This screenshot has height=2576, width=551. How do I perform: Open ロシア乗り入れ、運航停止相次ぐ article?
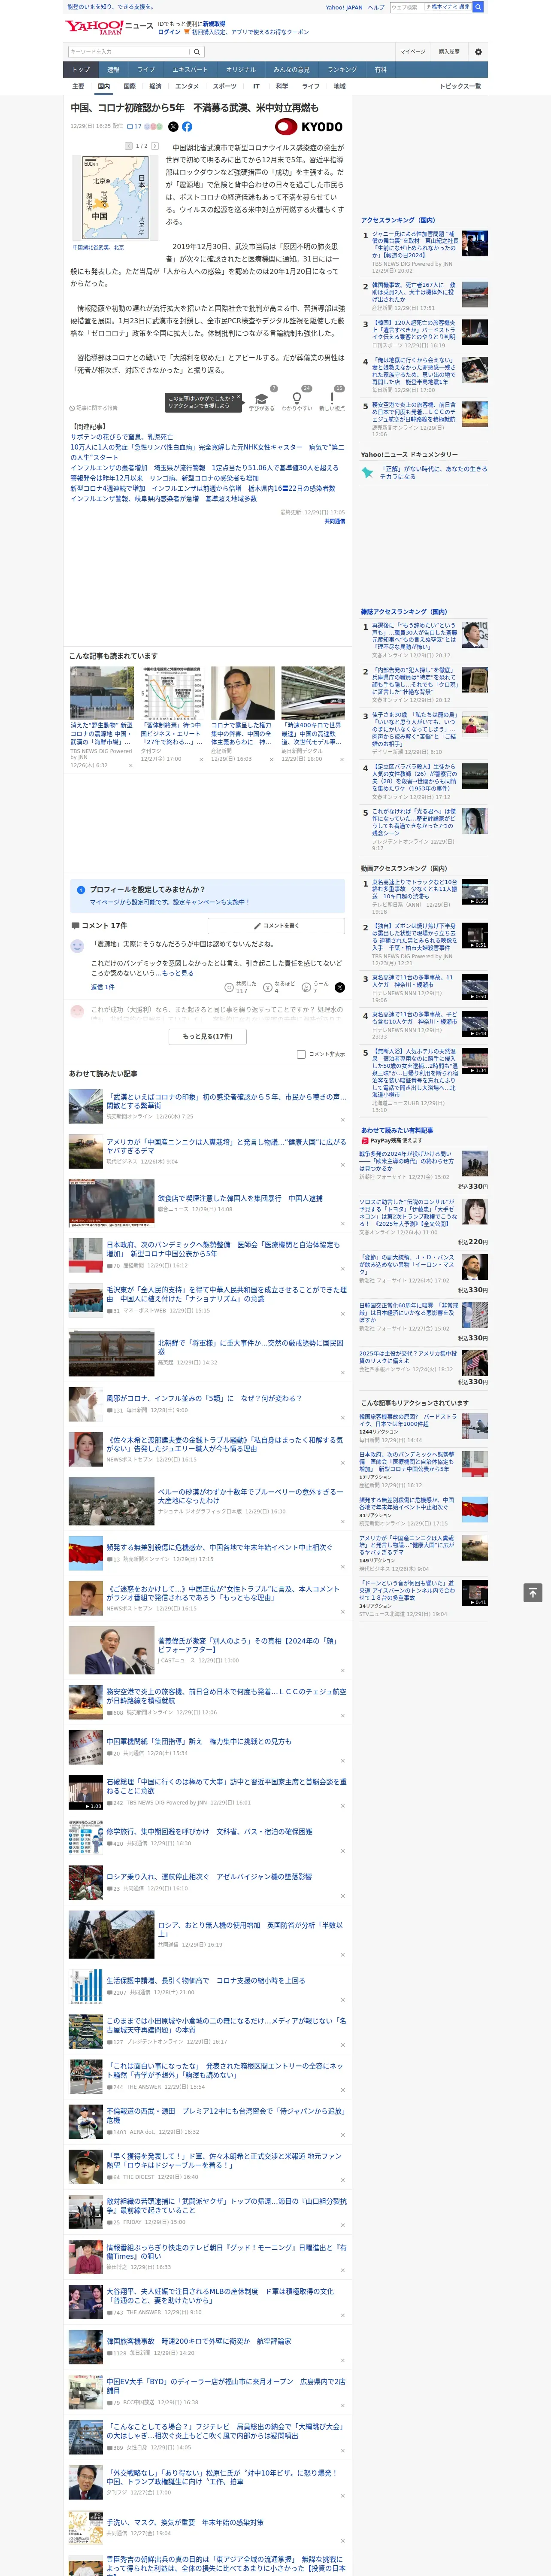(x=209, y=1877)
